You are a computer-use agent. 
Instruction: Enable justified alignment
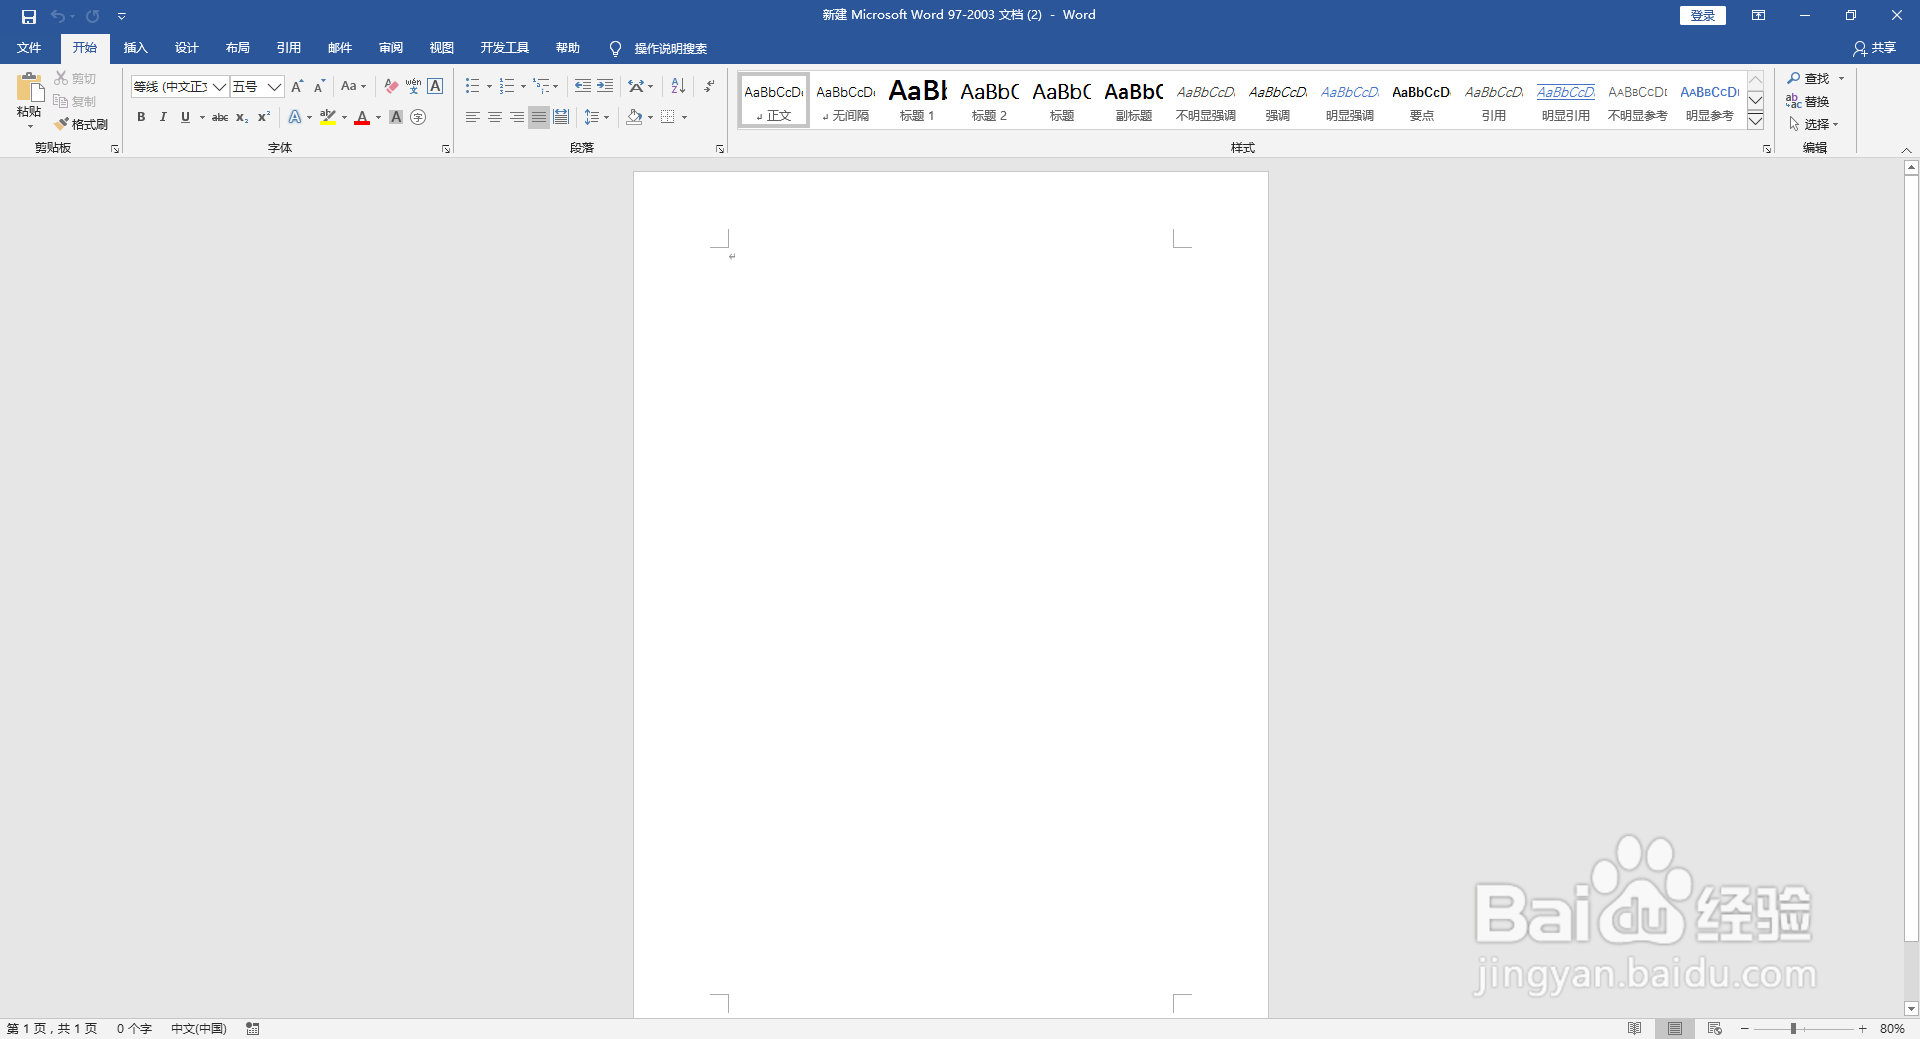click(538, 117)
